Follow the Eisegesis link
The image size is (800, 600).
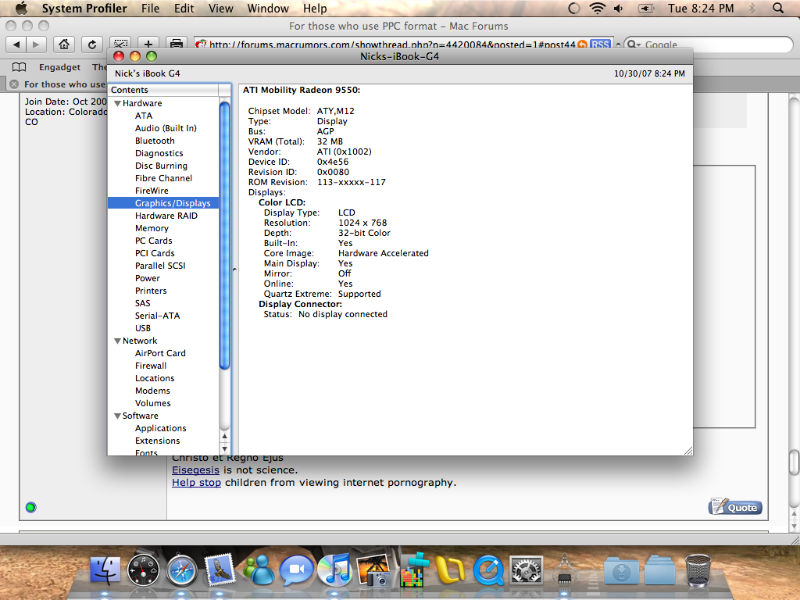195,470
